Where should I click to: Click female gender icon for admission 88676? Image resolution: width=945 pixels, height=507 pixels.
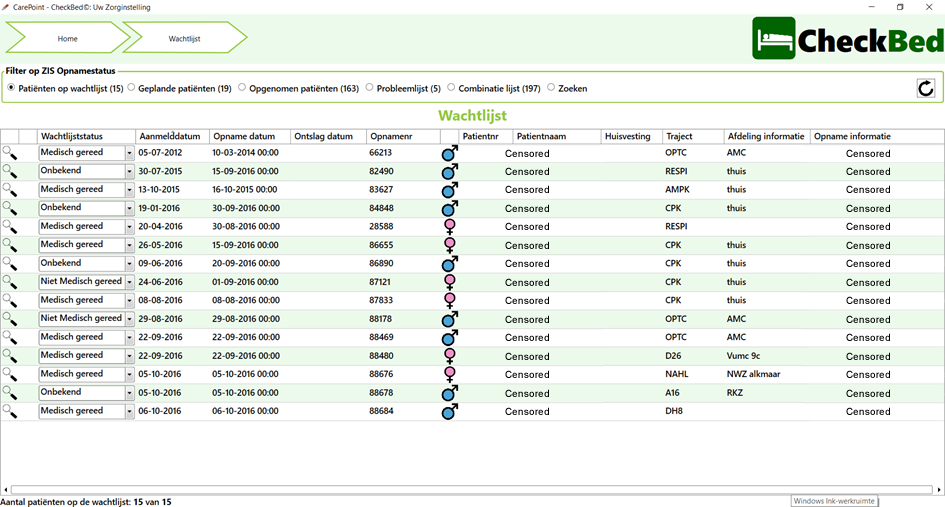click(450, 374)
